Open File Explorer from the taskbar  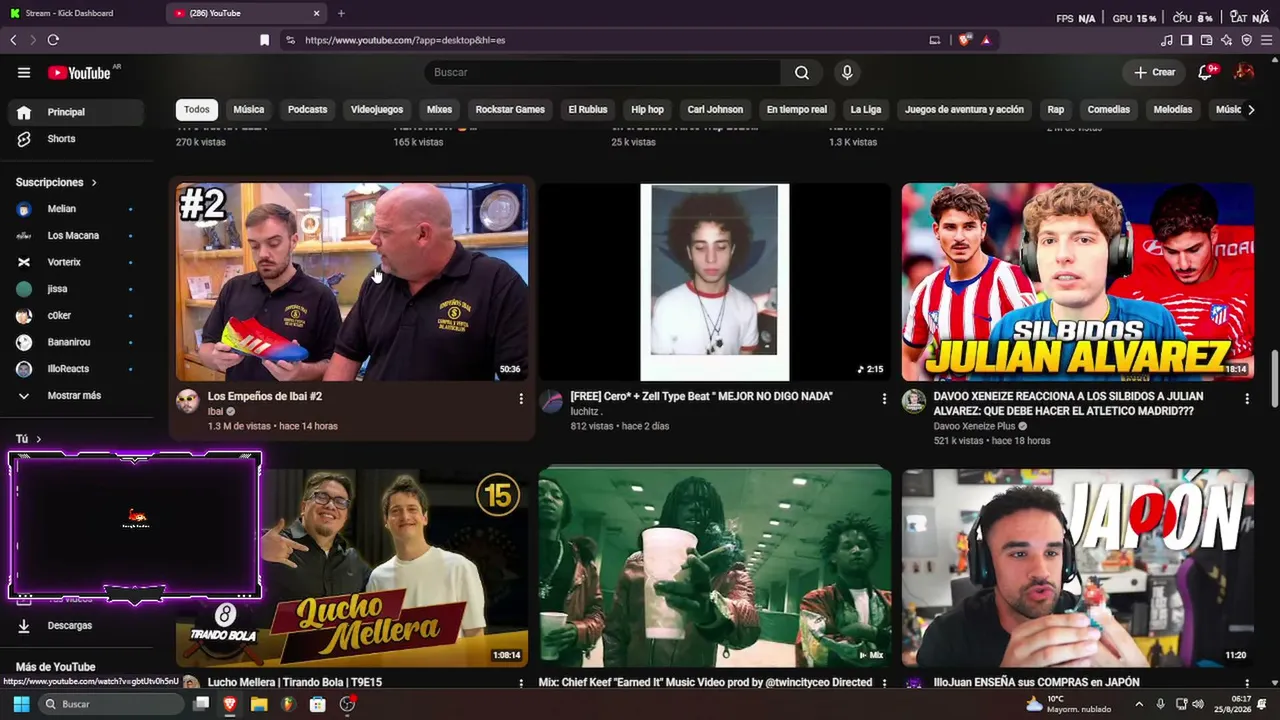259,704
